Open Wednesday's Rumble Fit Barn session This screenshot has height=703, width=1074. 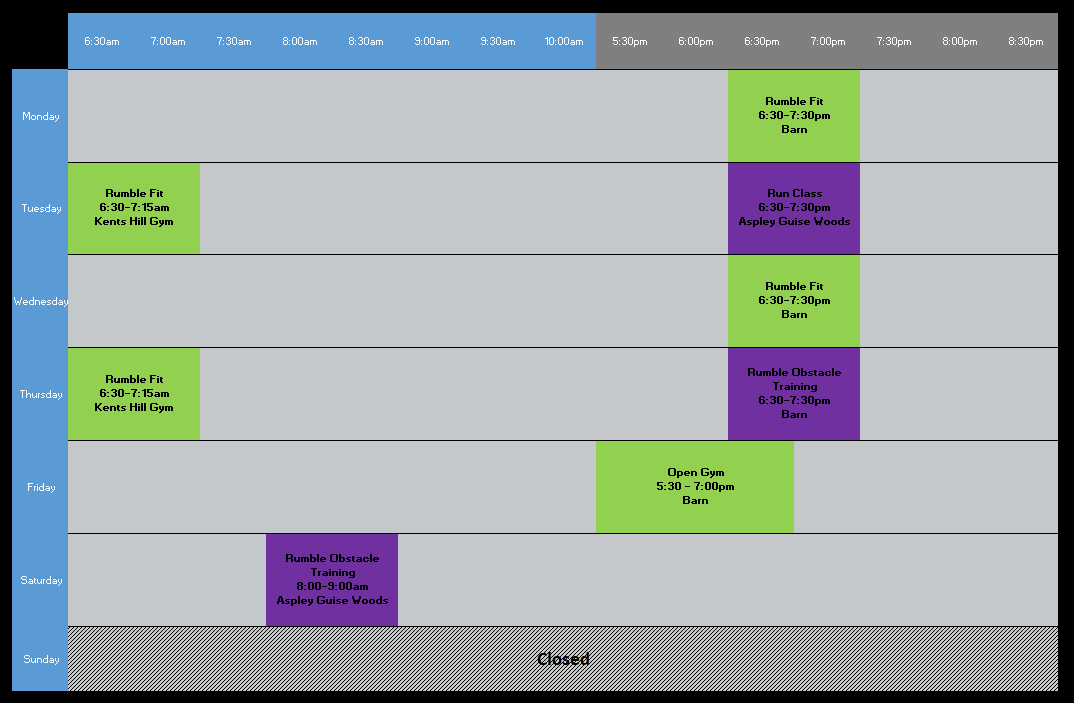coord(793,301)
